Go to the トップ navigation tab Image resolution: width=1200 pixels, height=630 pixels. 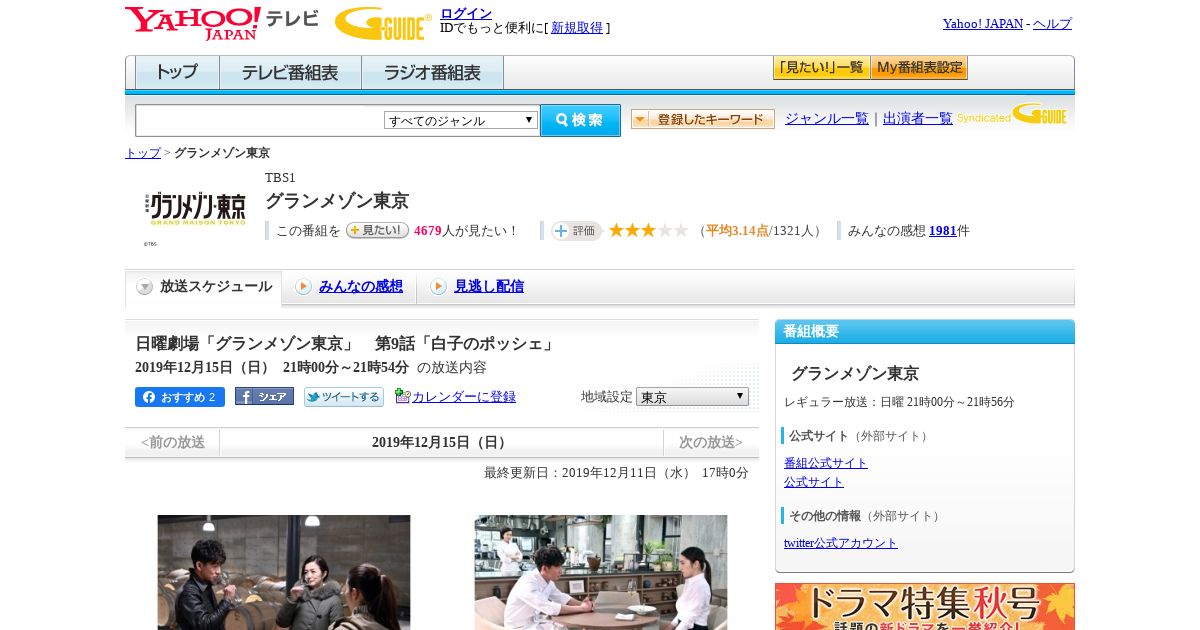click(177, 73)
